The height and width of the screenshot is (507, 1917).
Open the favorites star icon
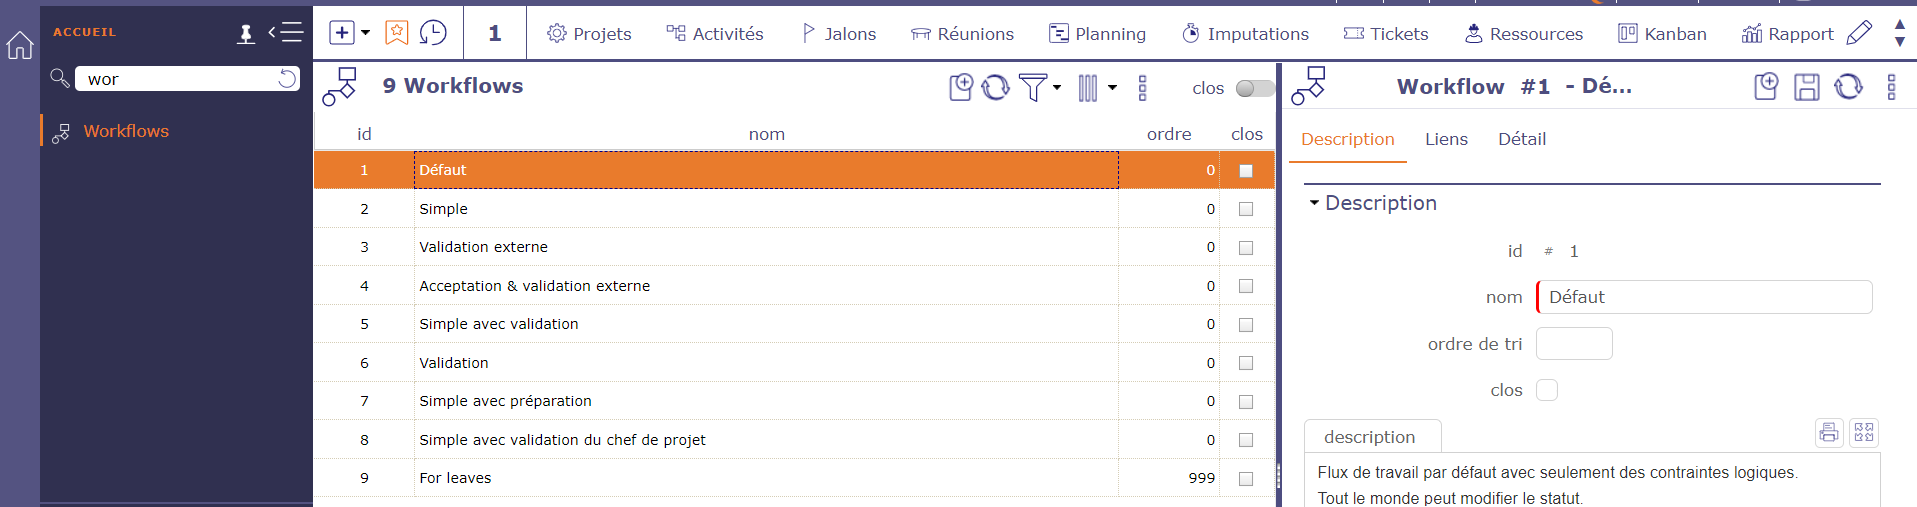click(397, 33)
